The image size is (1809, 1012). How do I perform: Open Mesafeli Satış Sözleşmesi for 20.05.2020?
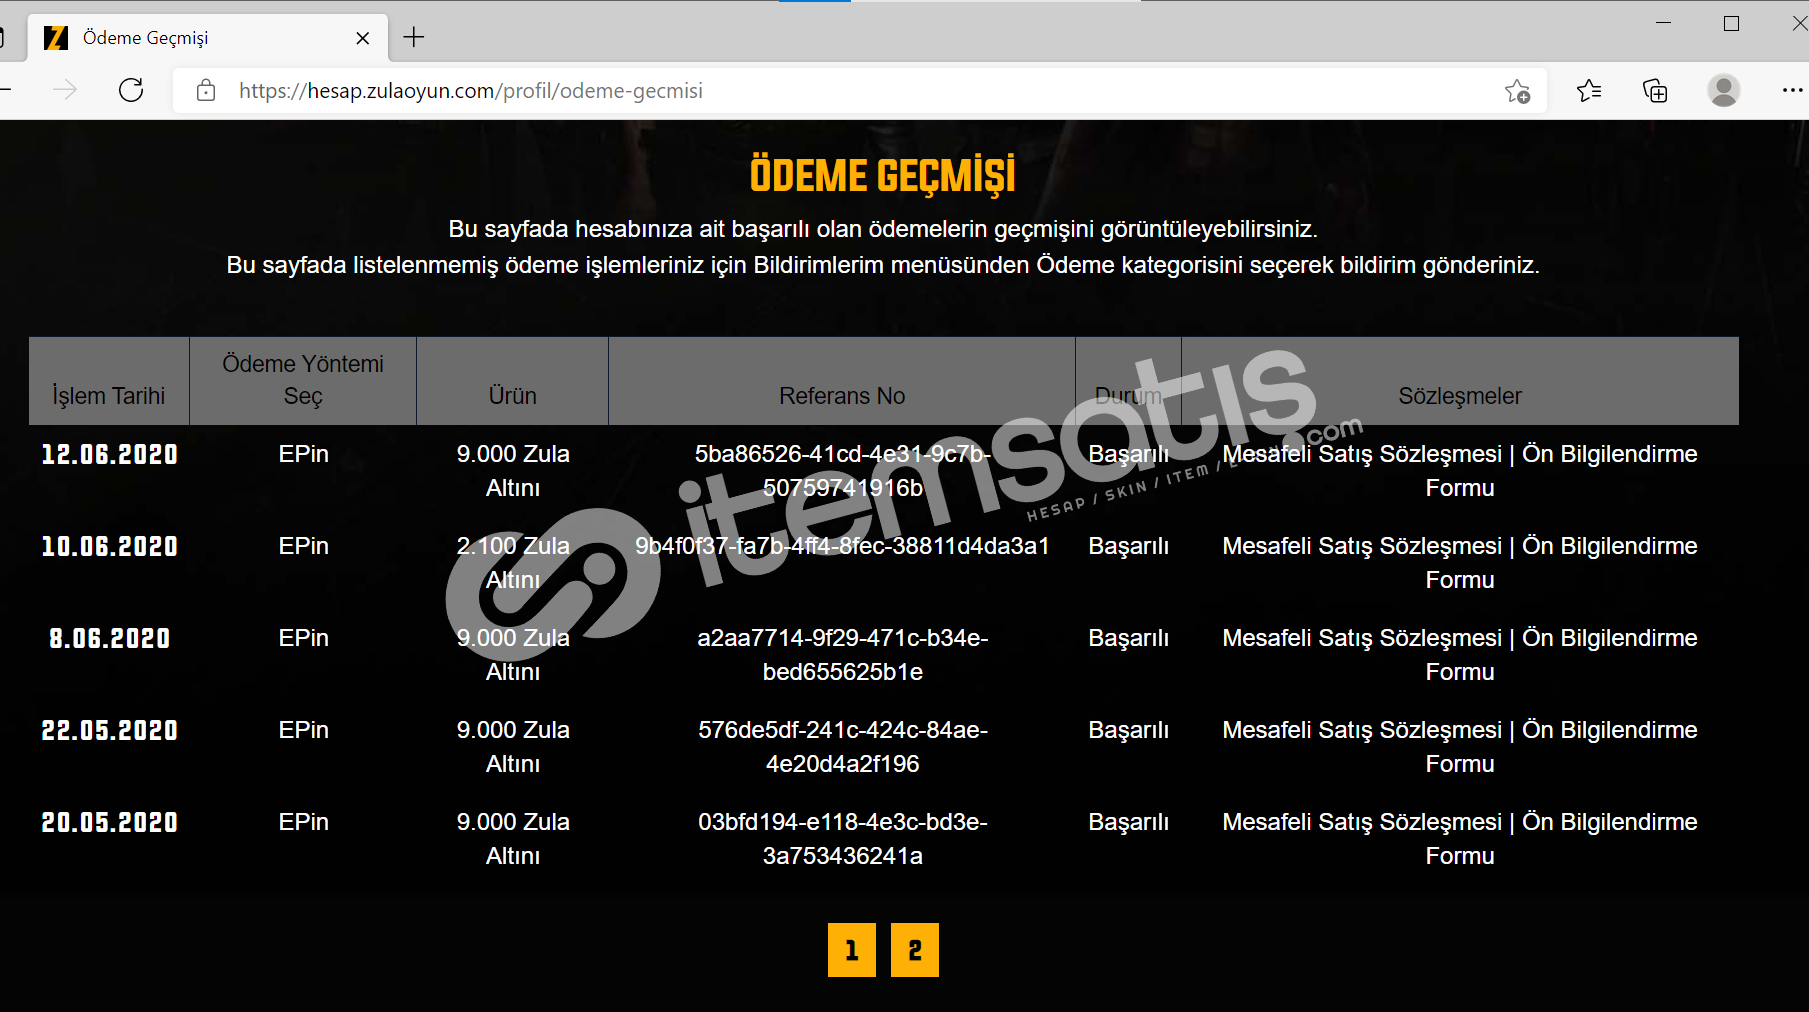coord(1362,822)
